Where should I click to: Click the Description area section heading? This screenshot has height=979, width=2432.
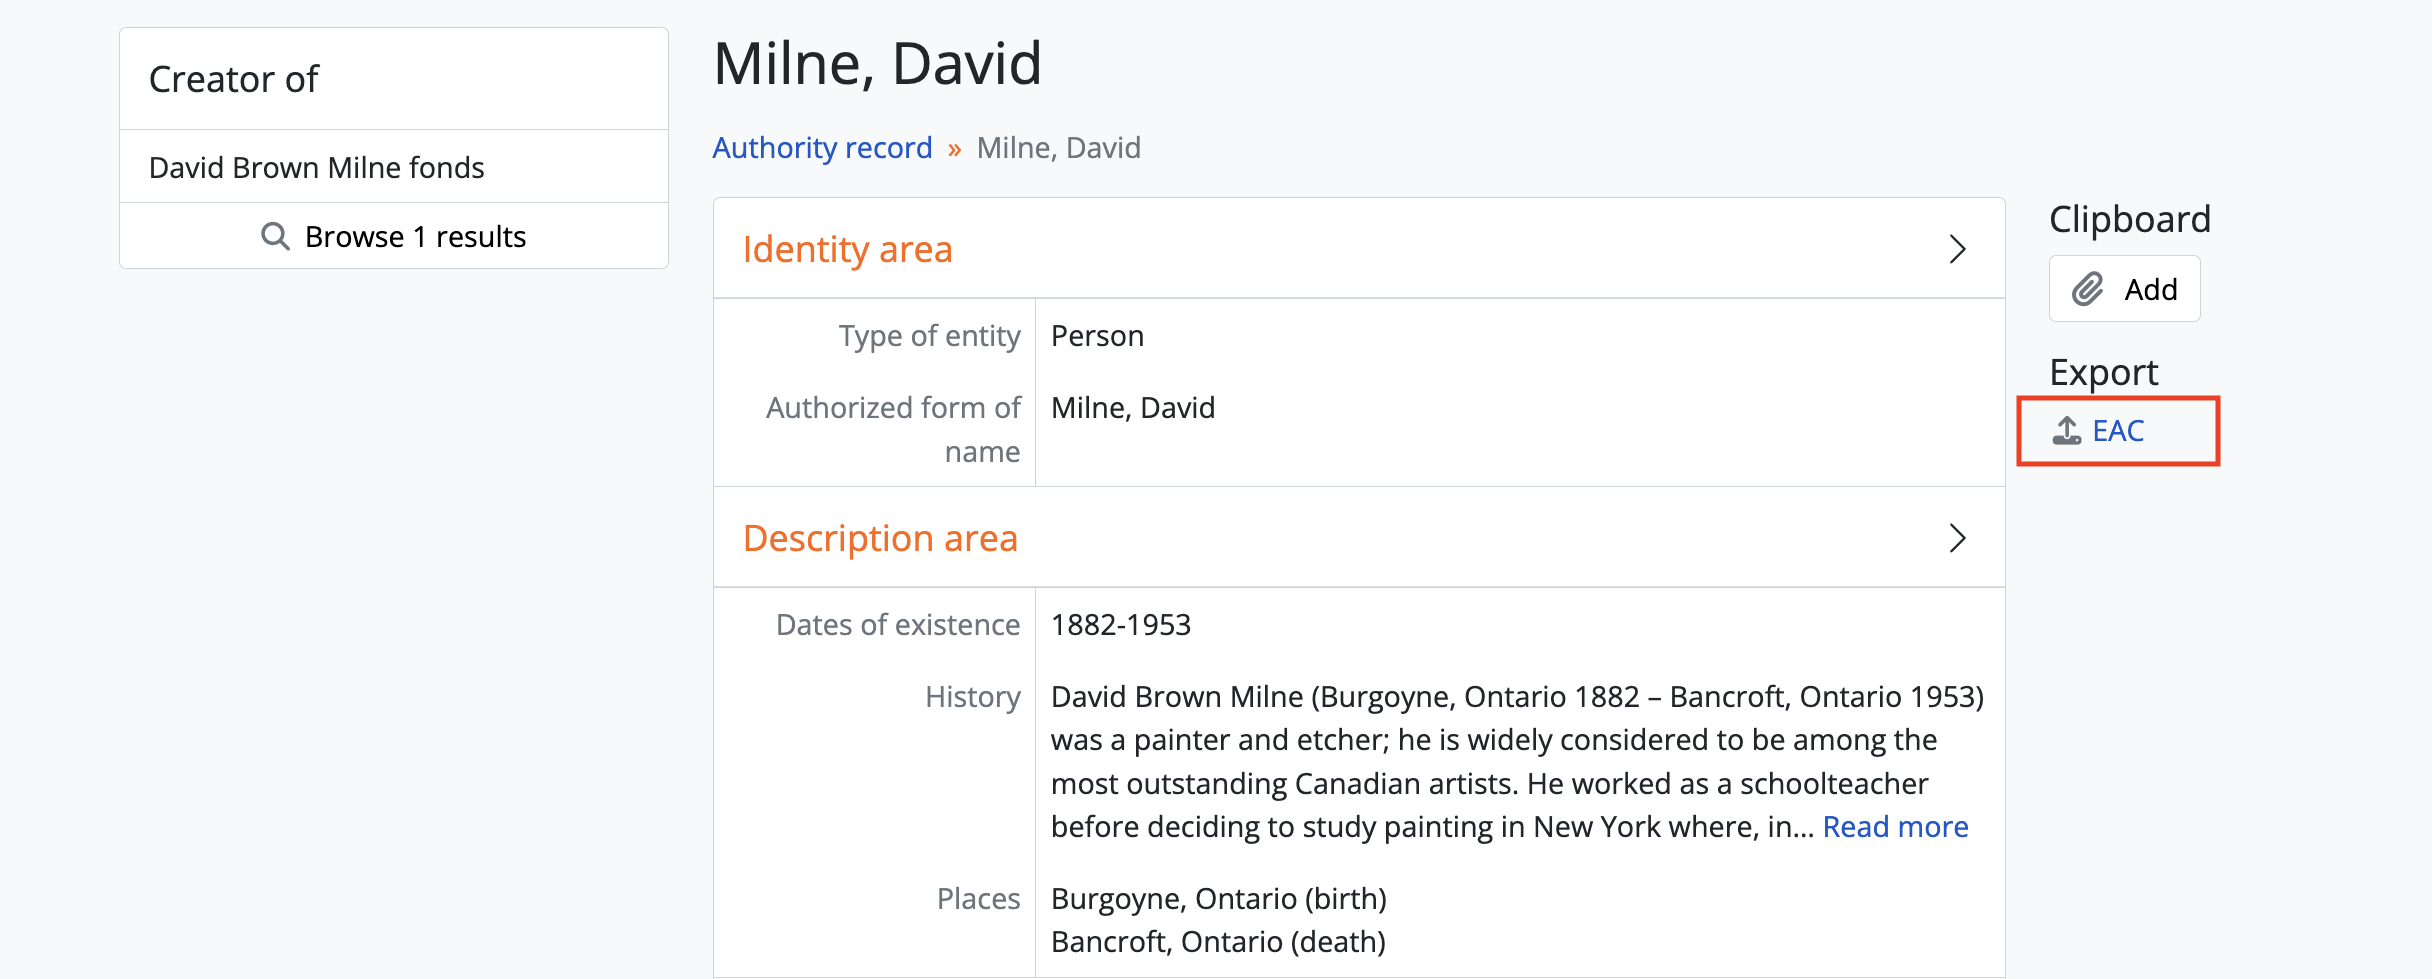[x=880, y=538]
